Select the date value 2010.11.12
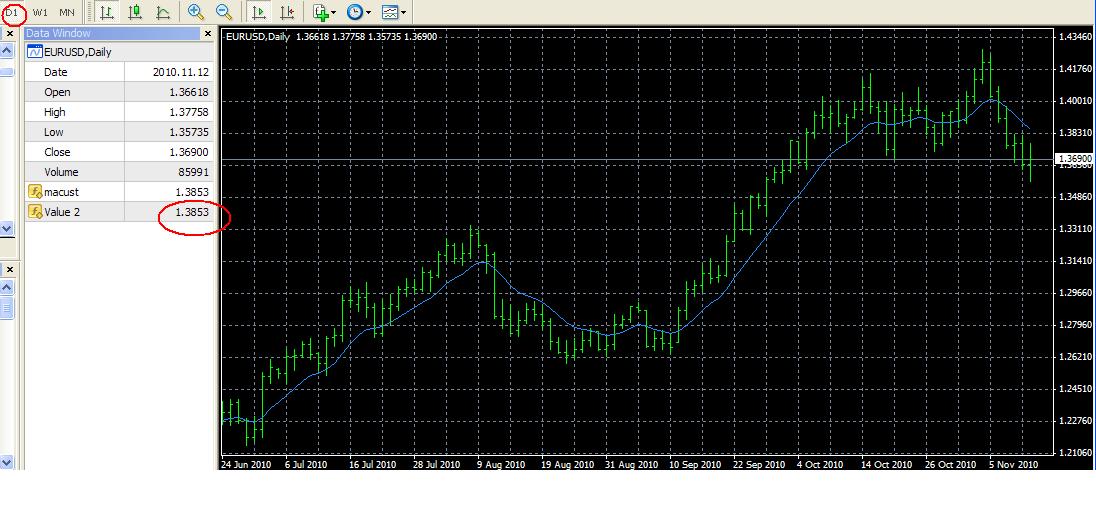 181,72
